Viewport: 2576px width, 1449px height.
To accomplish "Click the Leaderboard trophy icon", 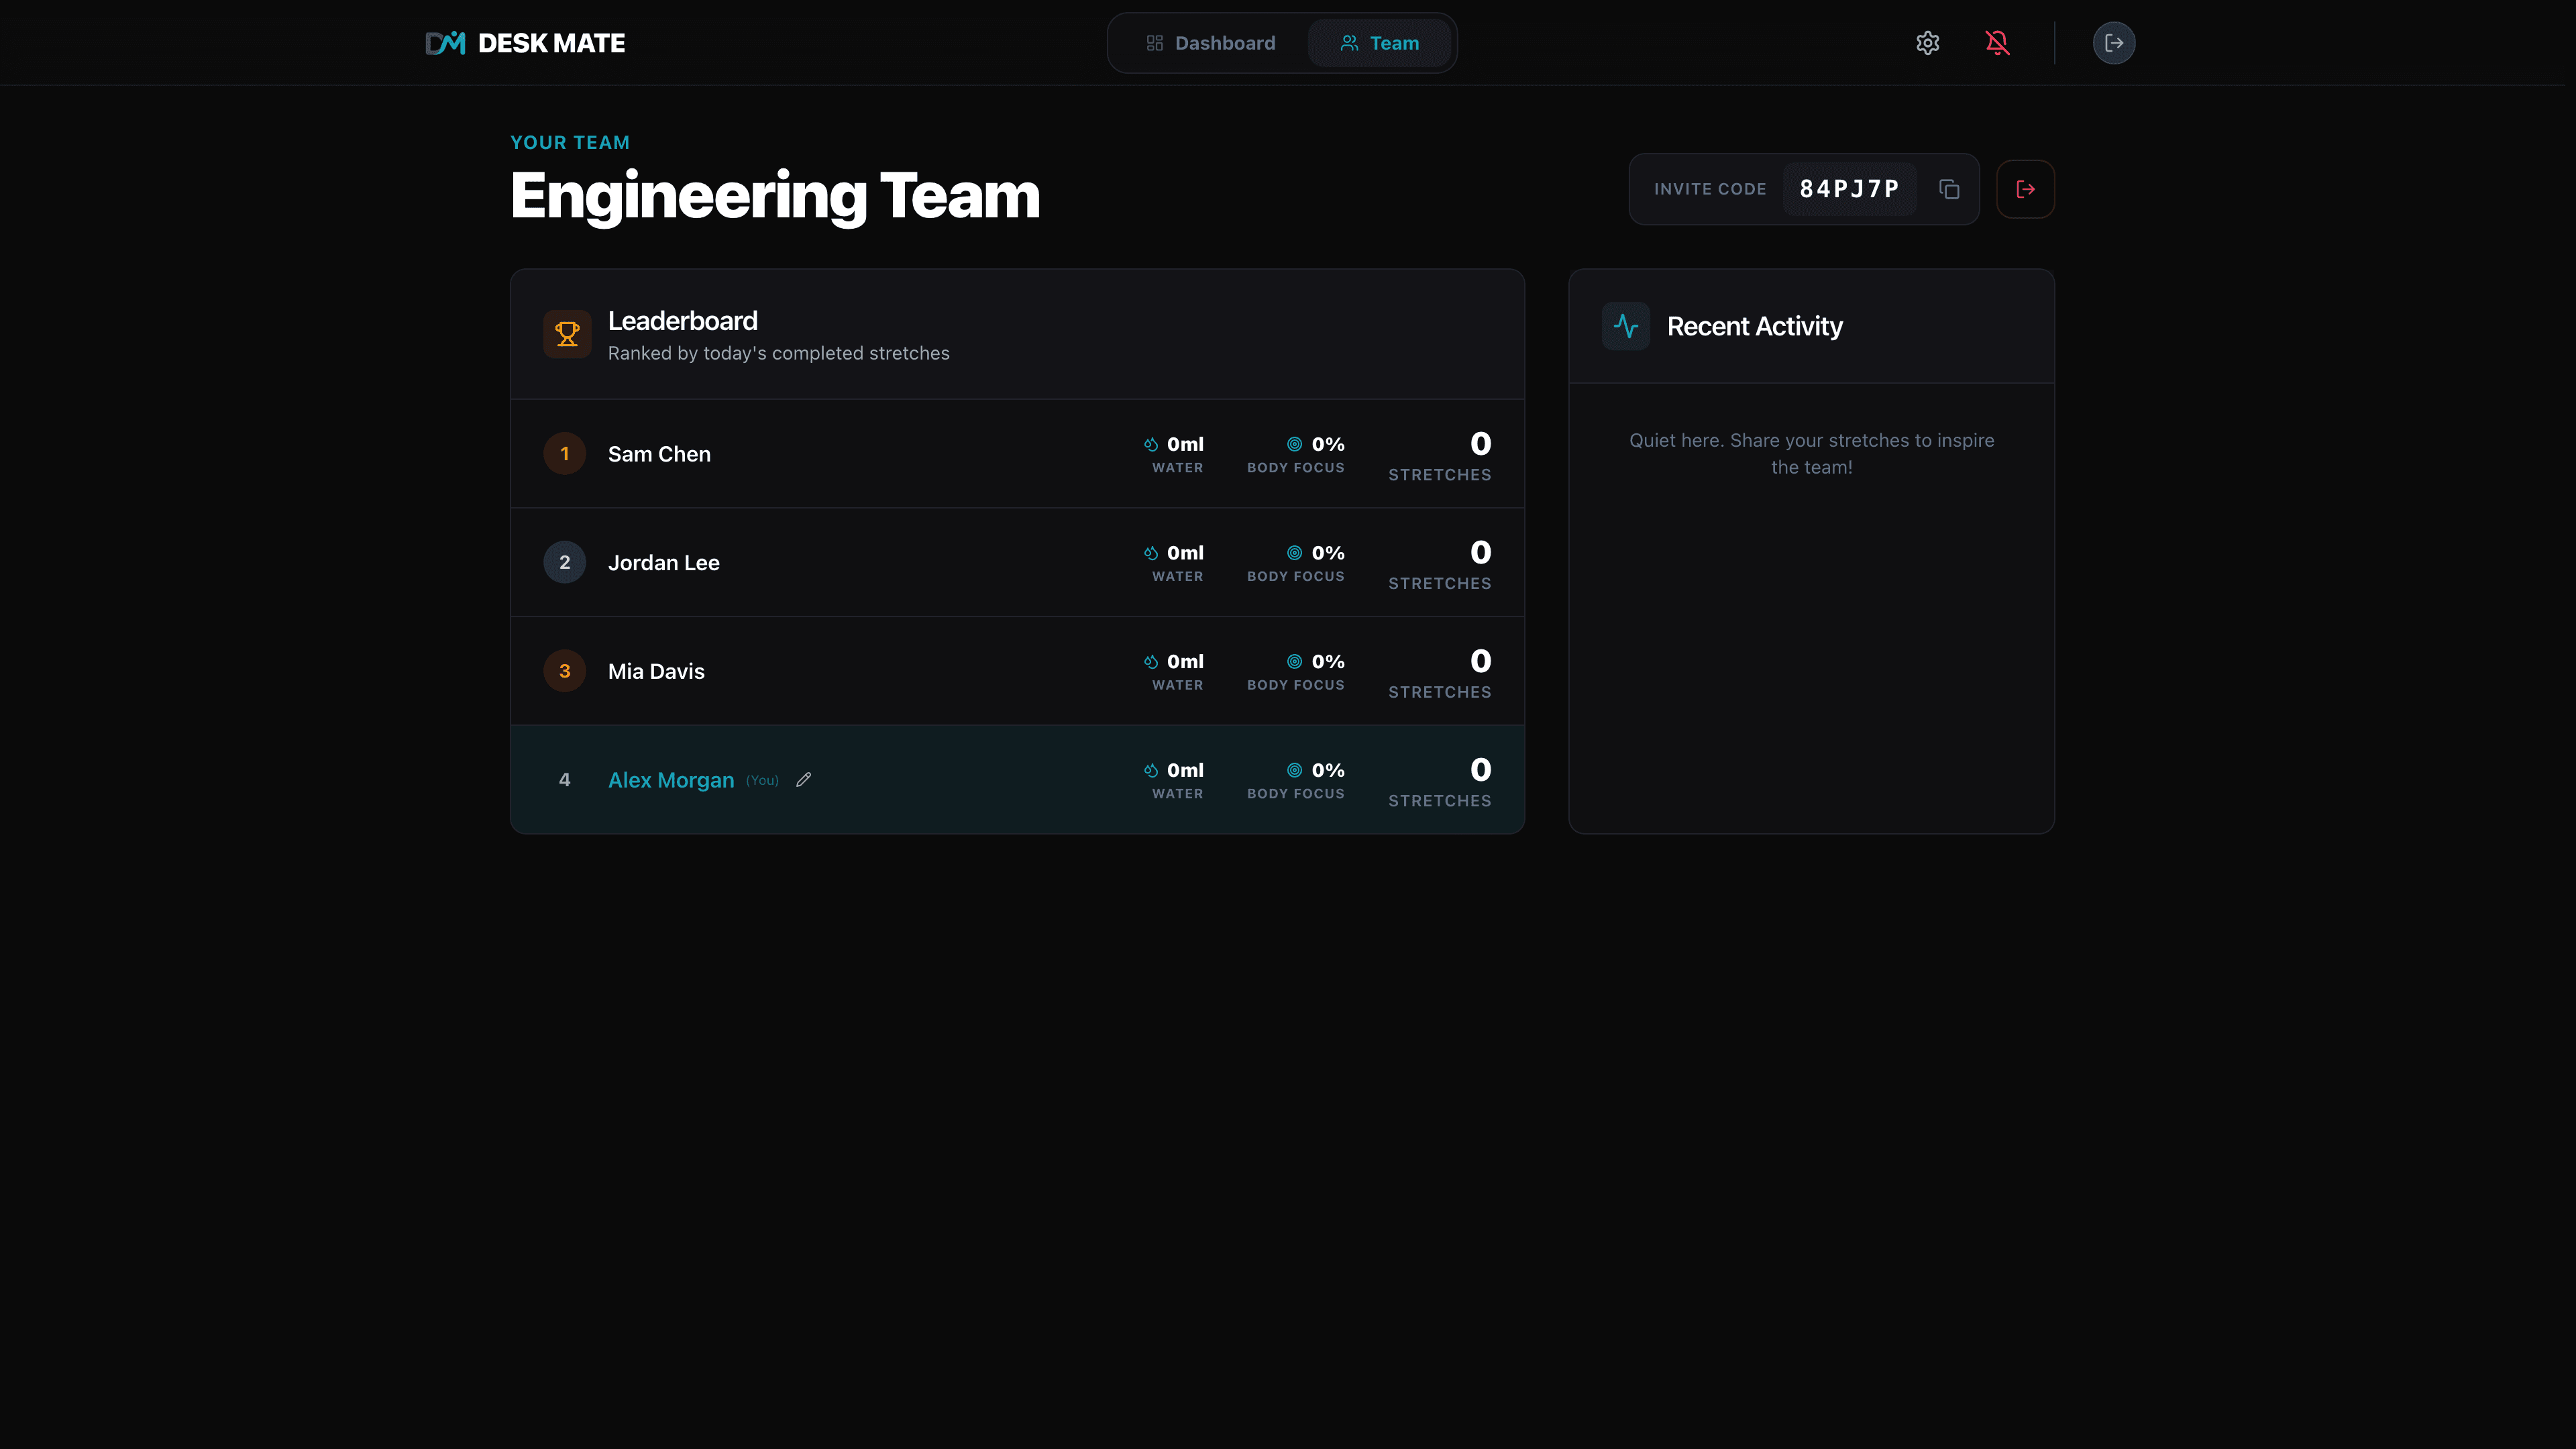I will pos(567,334).
